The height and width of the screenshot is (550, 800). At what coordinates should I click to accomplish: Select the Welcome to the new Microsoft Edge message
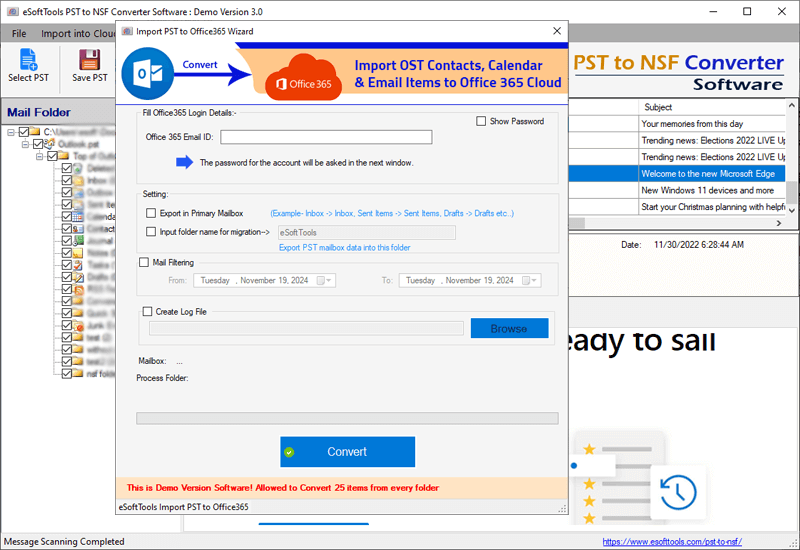(x=677, y=173)
